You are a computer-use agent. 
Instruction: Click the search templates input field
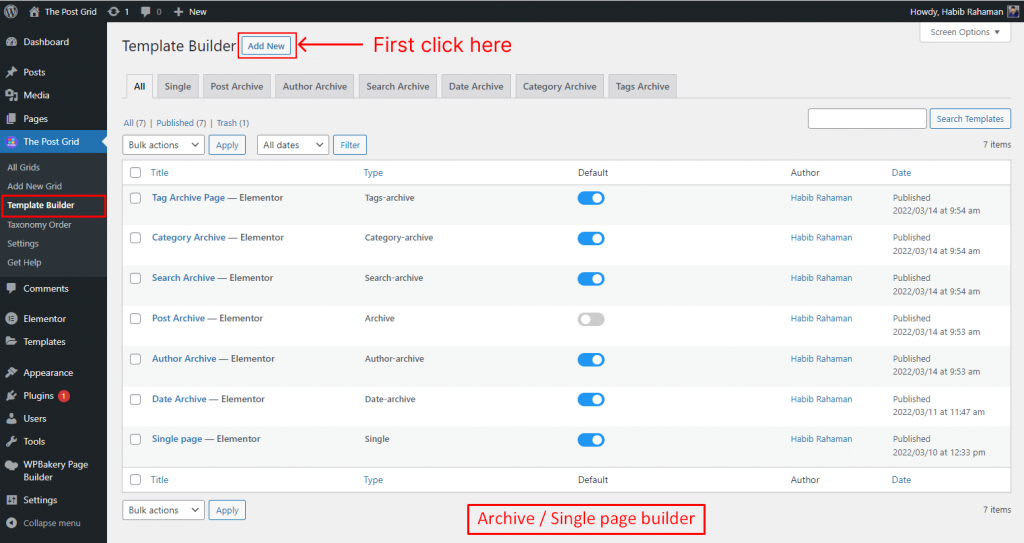867,119
